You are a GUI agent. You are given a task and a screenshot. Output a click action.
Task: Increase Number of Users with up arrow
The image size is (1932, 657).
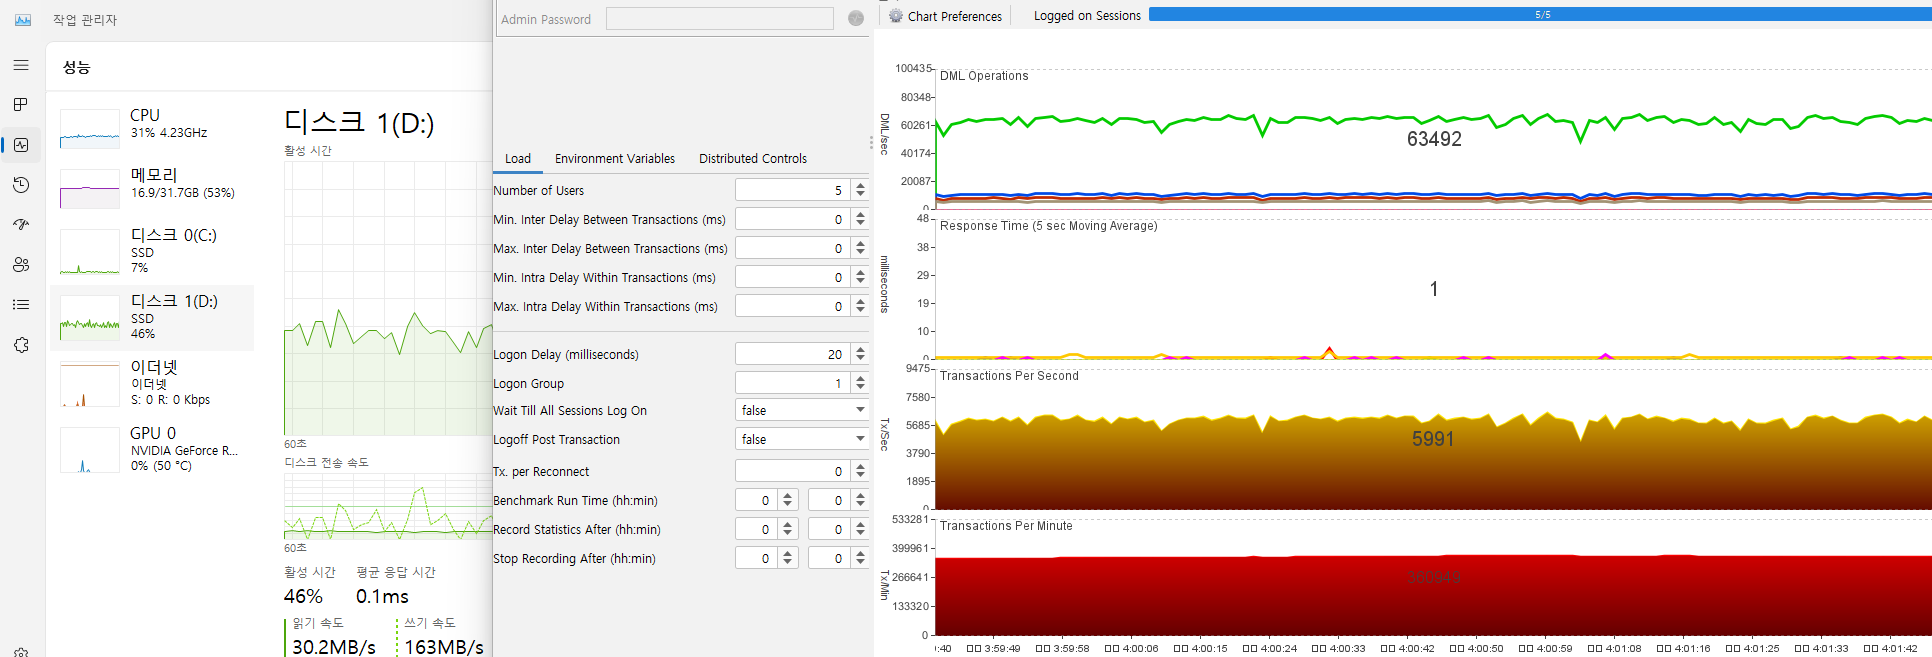tap(860, 185)
